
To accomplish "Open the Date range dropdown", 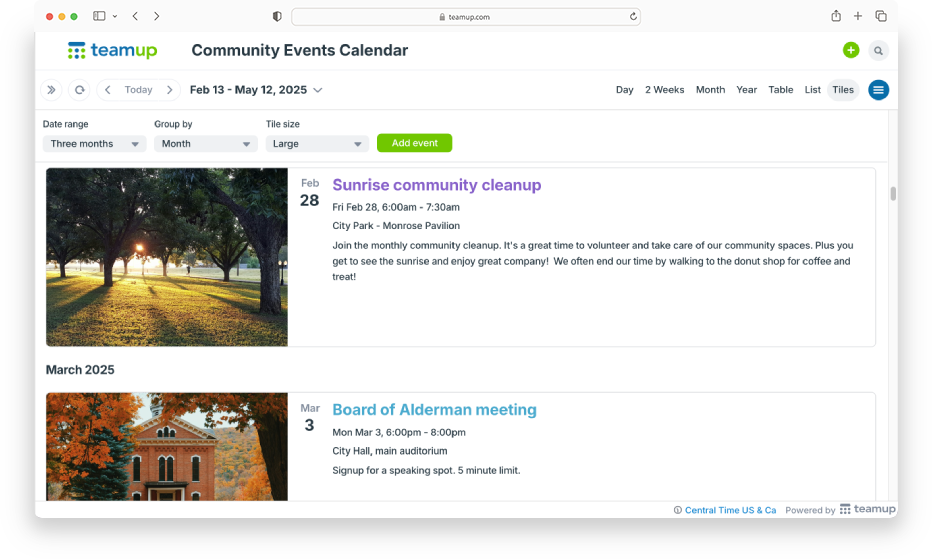I will [94, 144].
